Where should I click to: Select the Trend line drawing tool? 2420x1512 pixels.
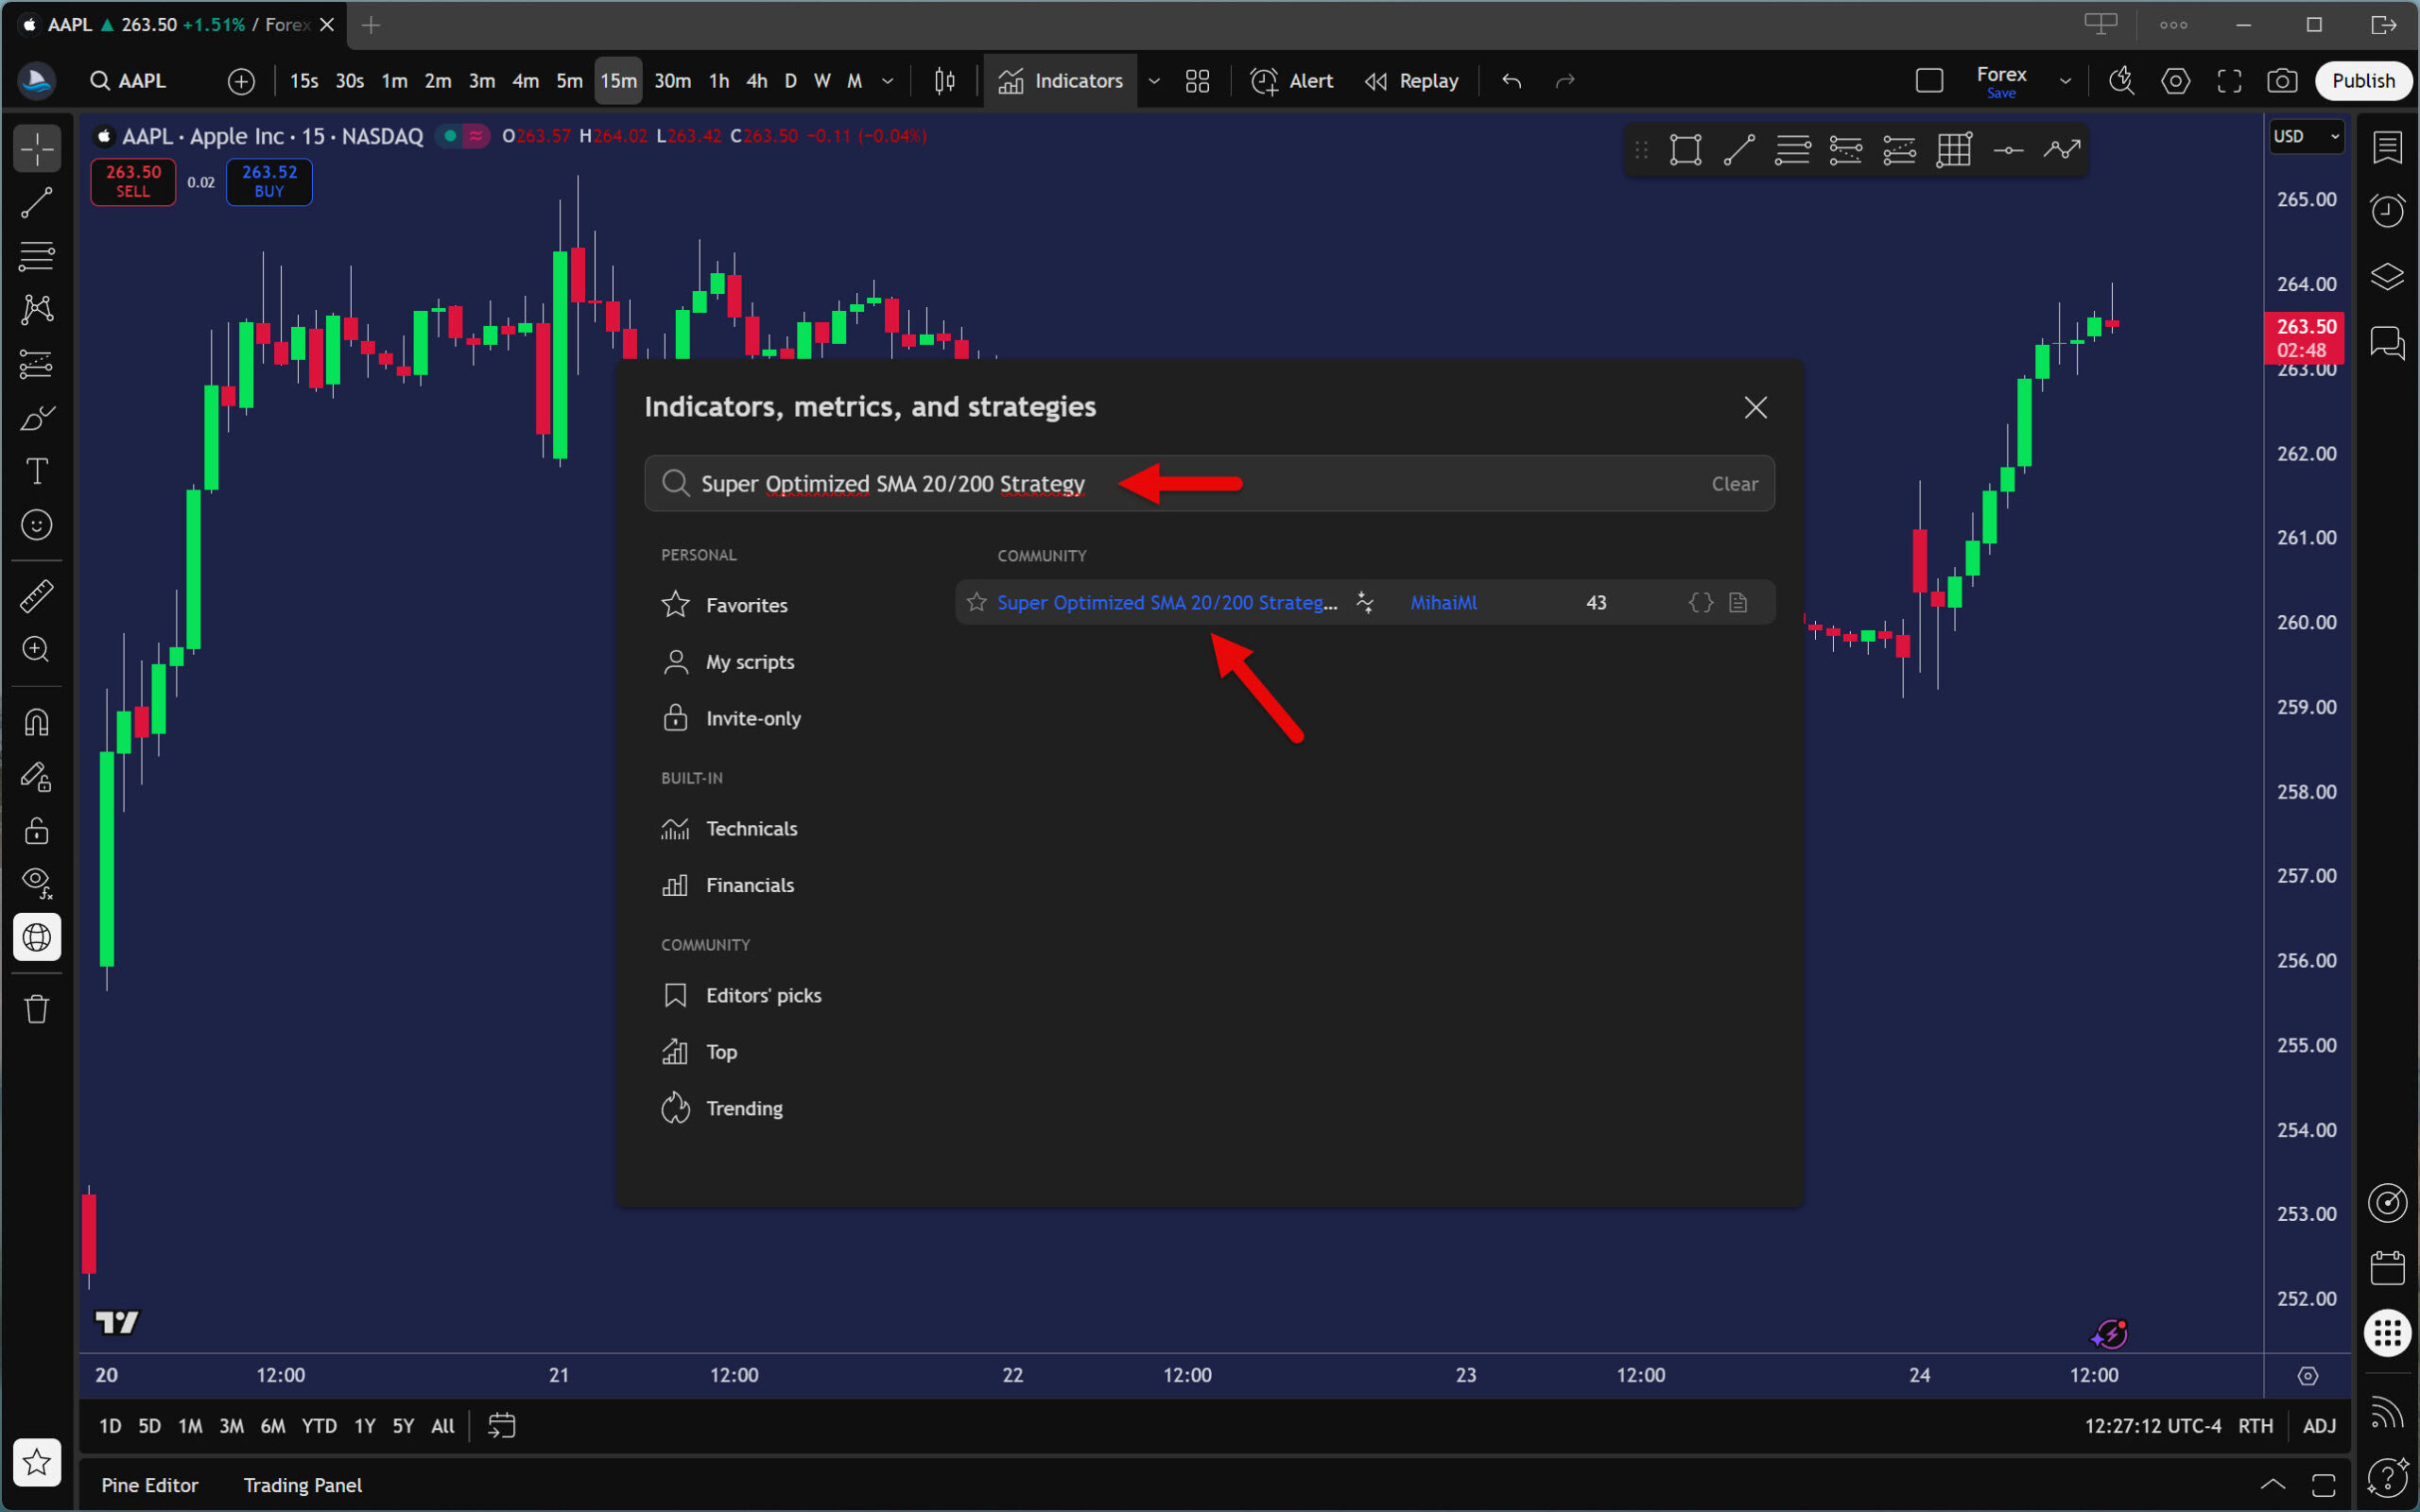pyautogui.click(x=37, y=203)
